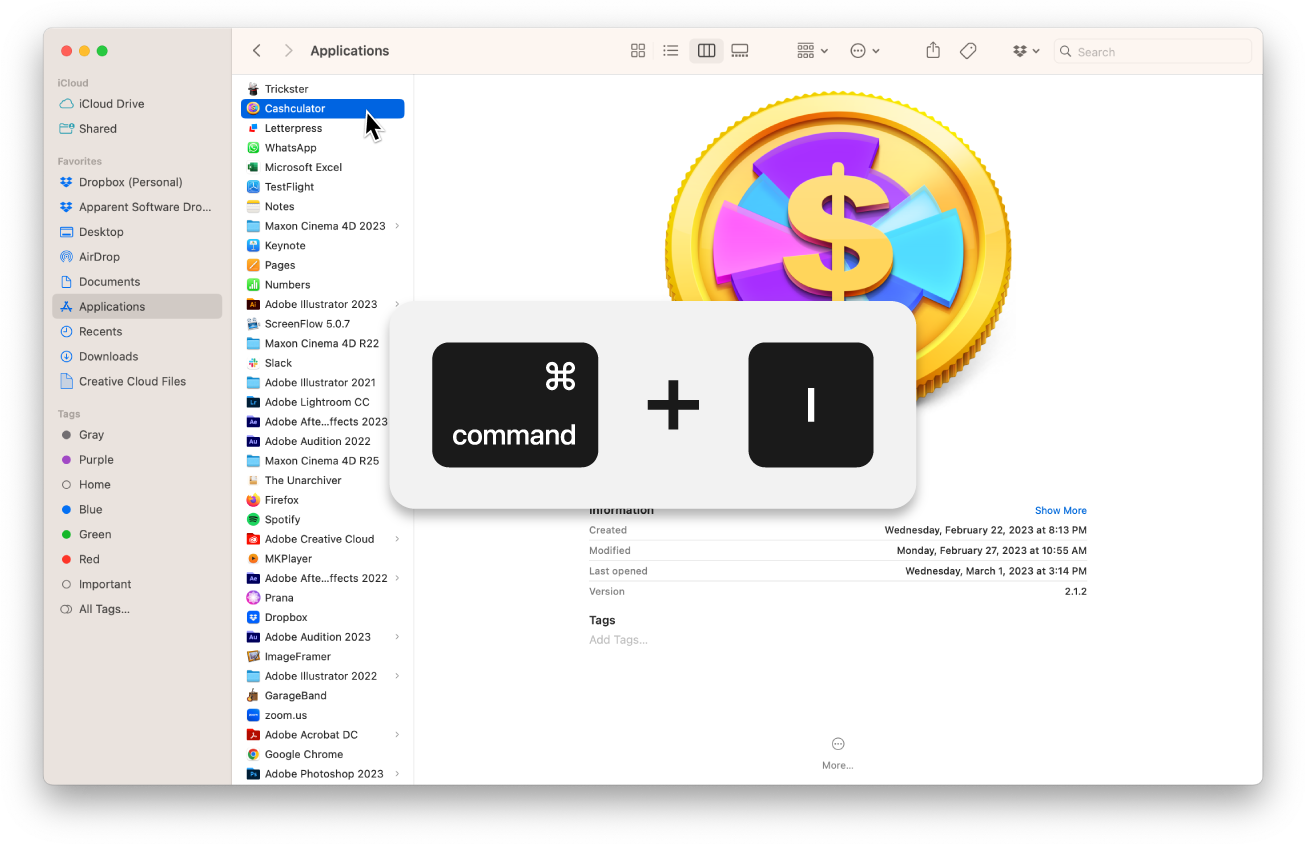Screen dimensions: 1305x844
Task: Switch to column view
Action: pos(706,51)
